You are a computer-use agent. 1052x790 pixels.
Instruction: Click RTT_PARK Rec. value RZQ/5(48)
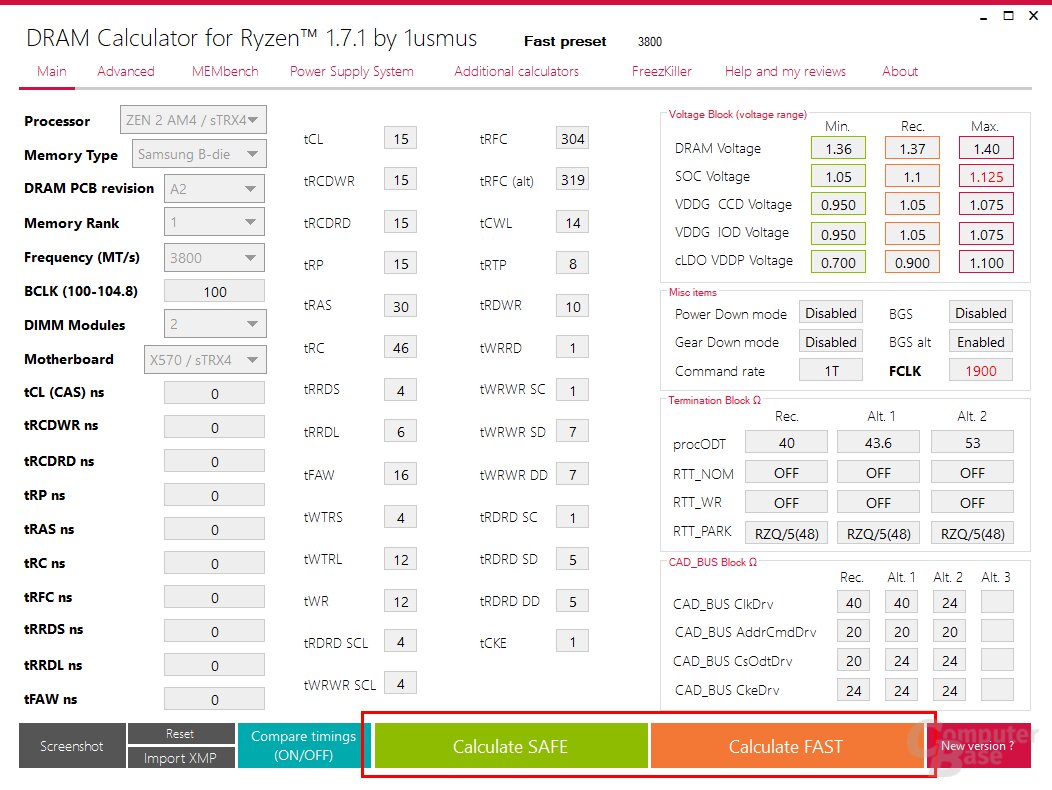coord(786,533)
